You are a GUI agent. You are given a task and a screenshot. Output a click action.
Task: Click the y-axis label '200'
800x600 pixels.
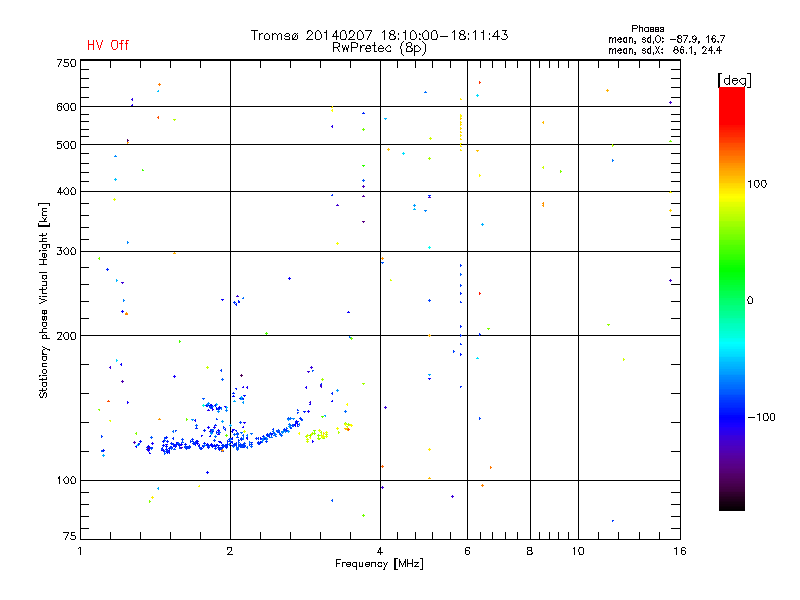tap(66, 336)
